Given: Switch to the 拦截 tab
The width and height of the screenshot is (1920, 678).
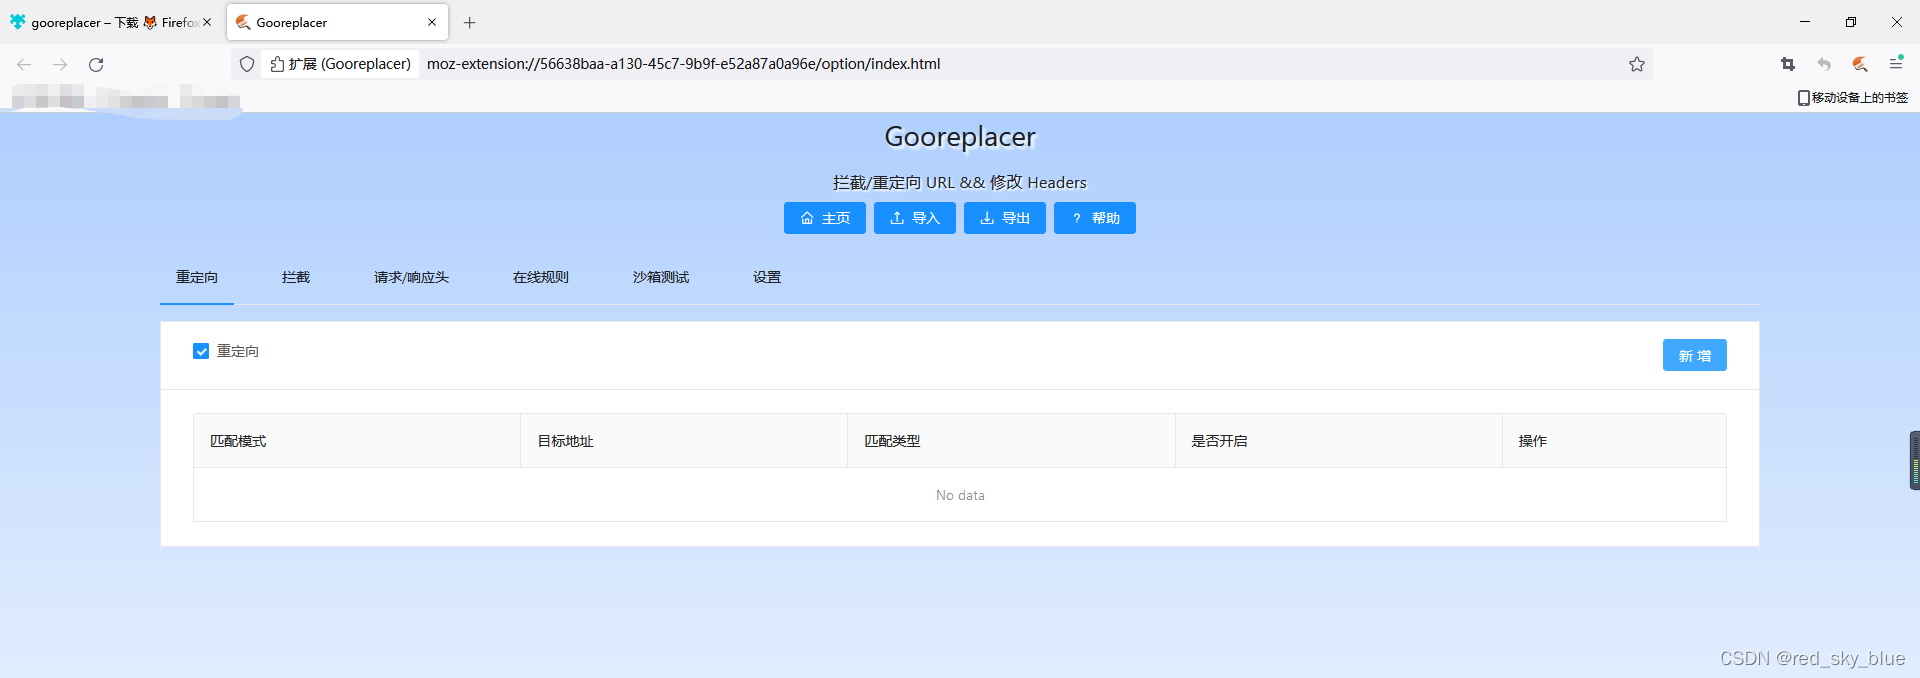Looking at the screenshot, I should pyautogui.click(x=296, y=277).
